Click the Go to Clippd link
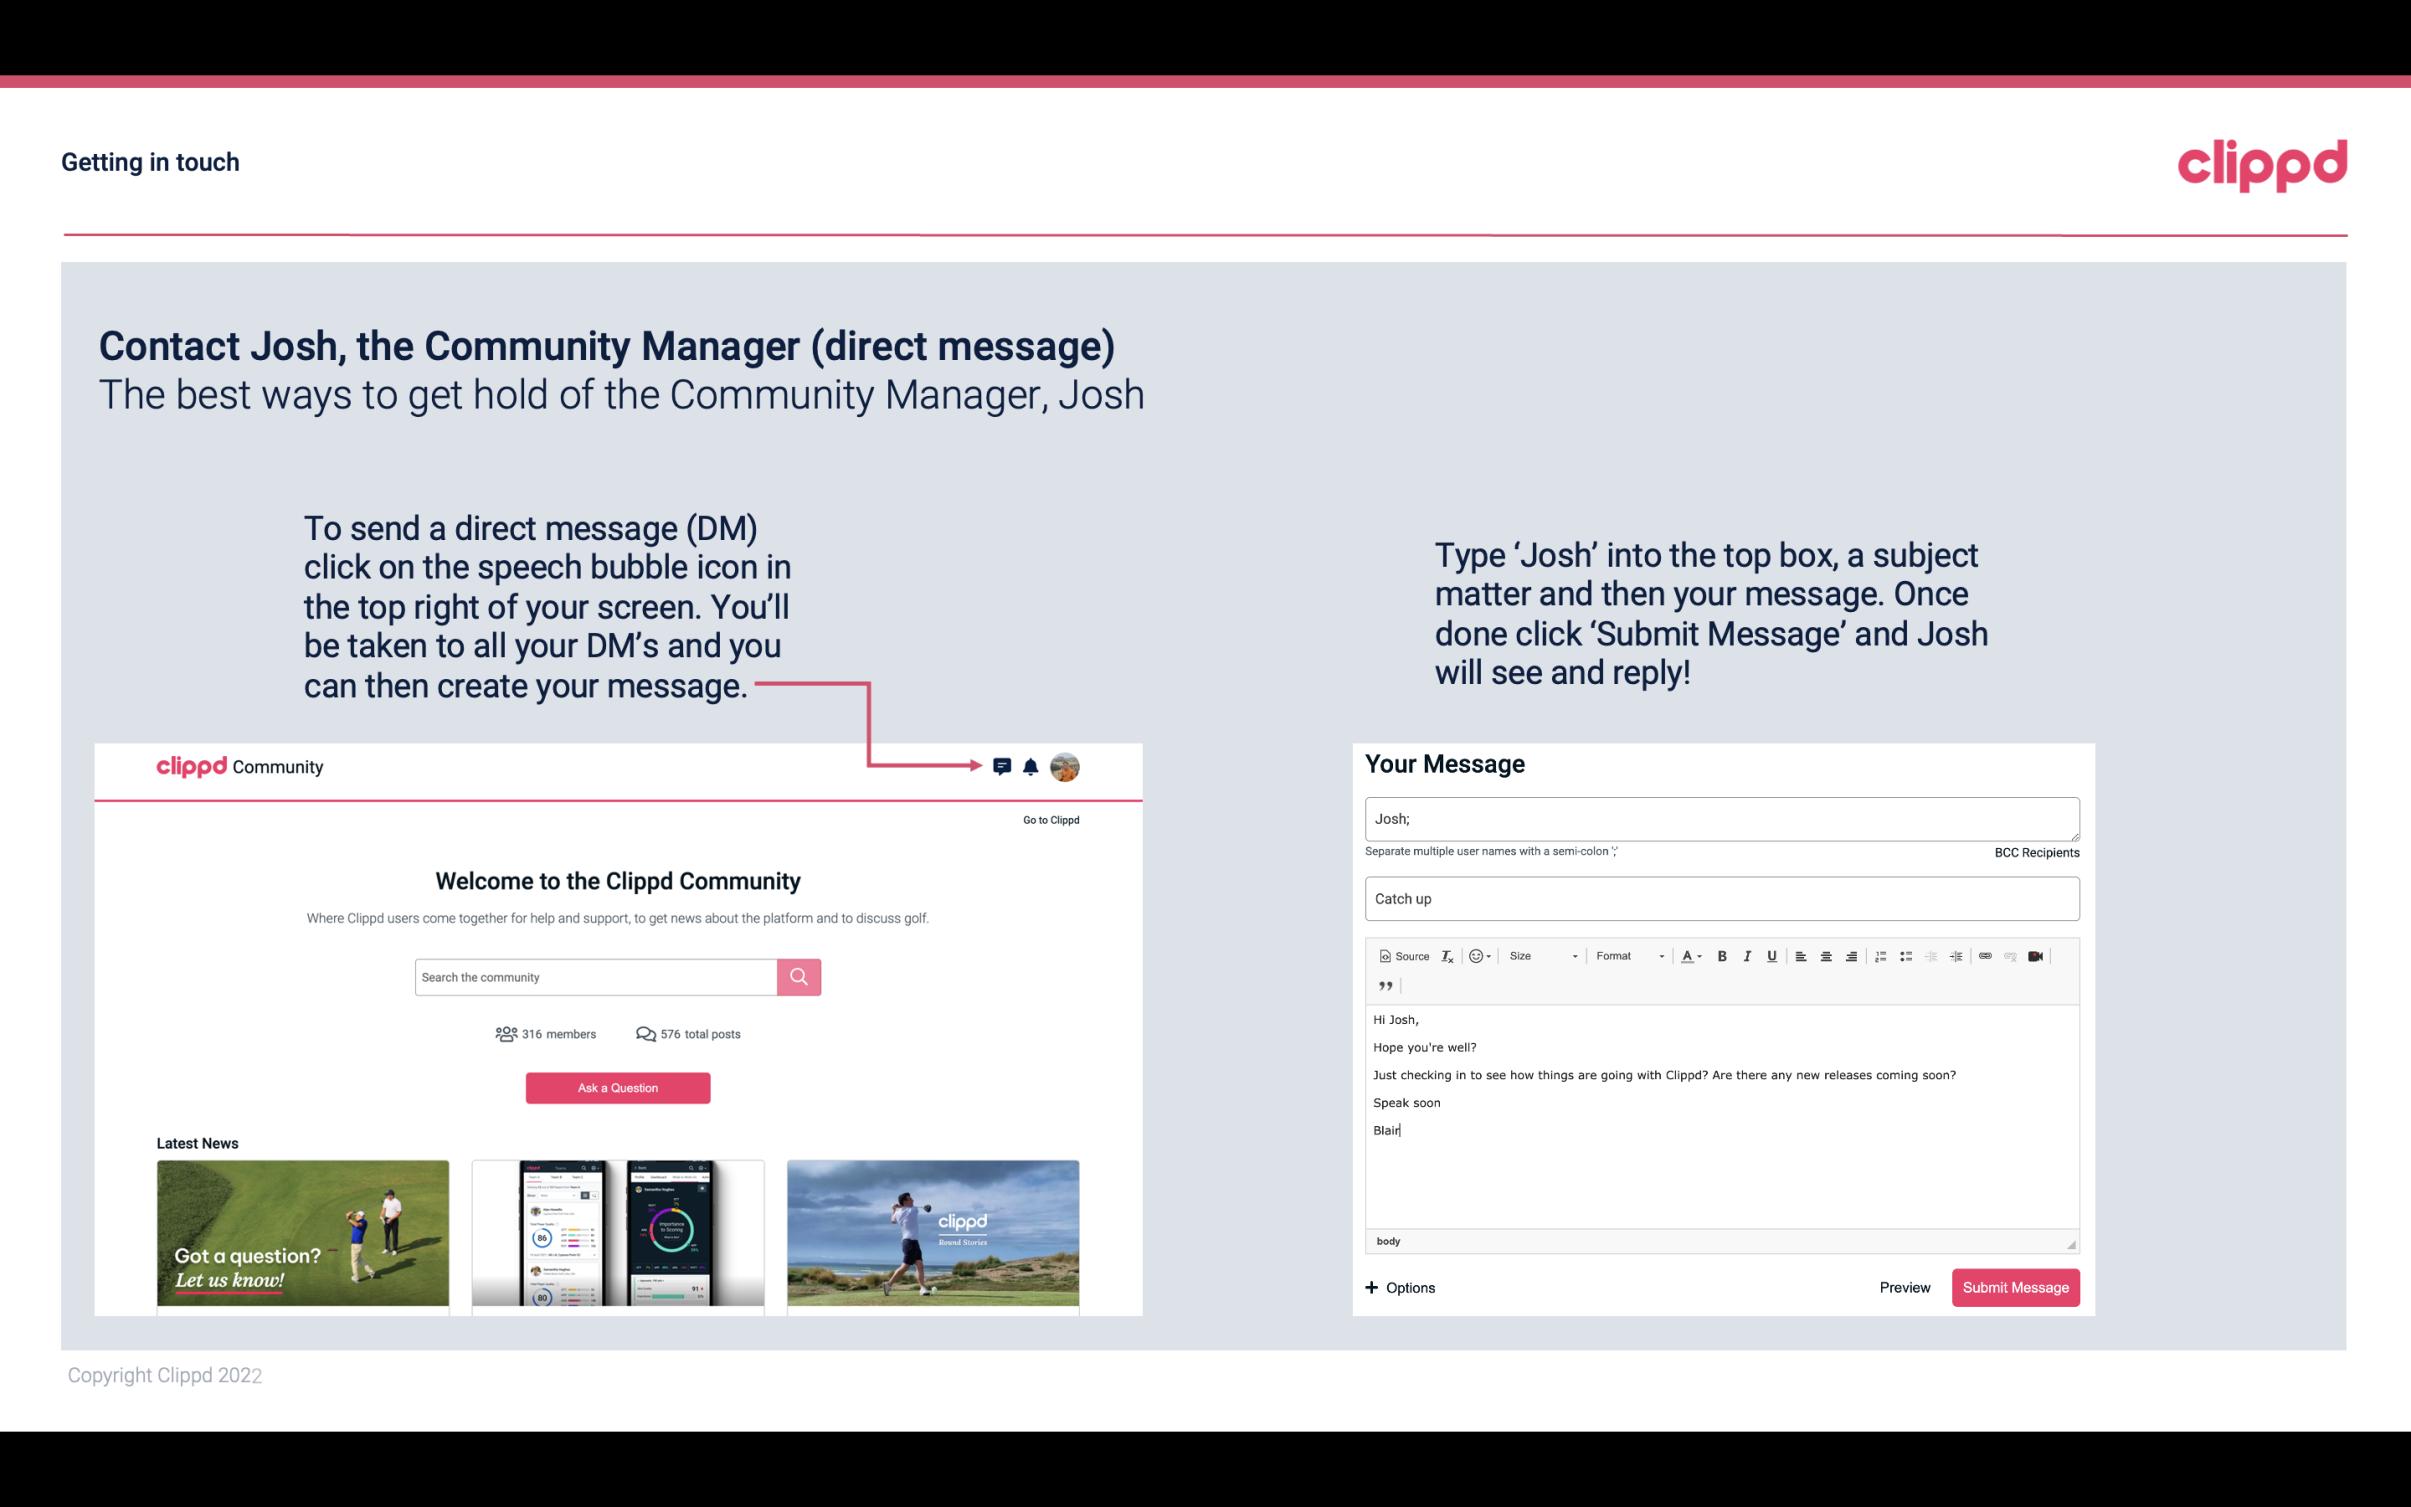The image size is (2411, 1507). [x=1047, y=819]
